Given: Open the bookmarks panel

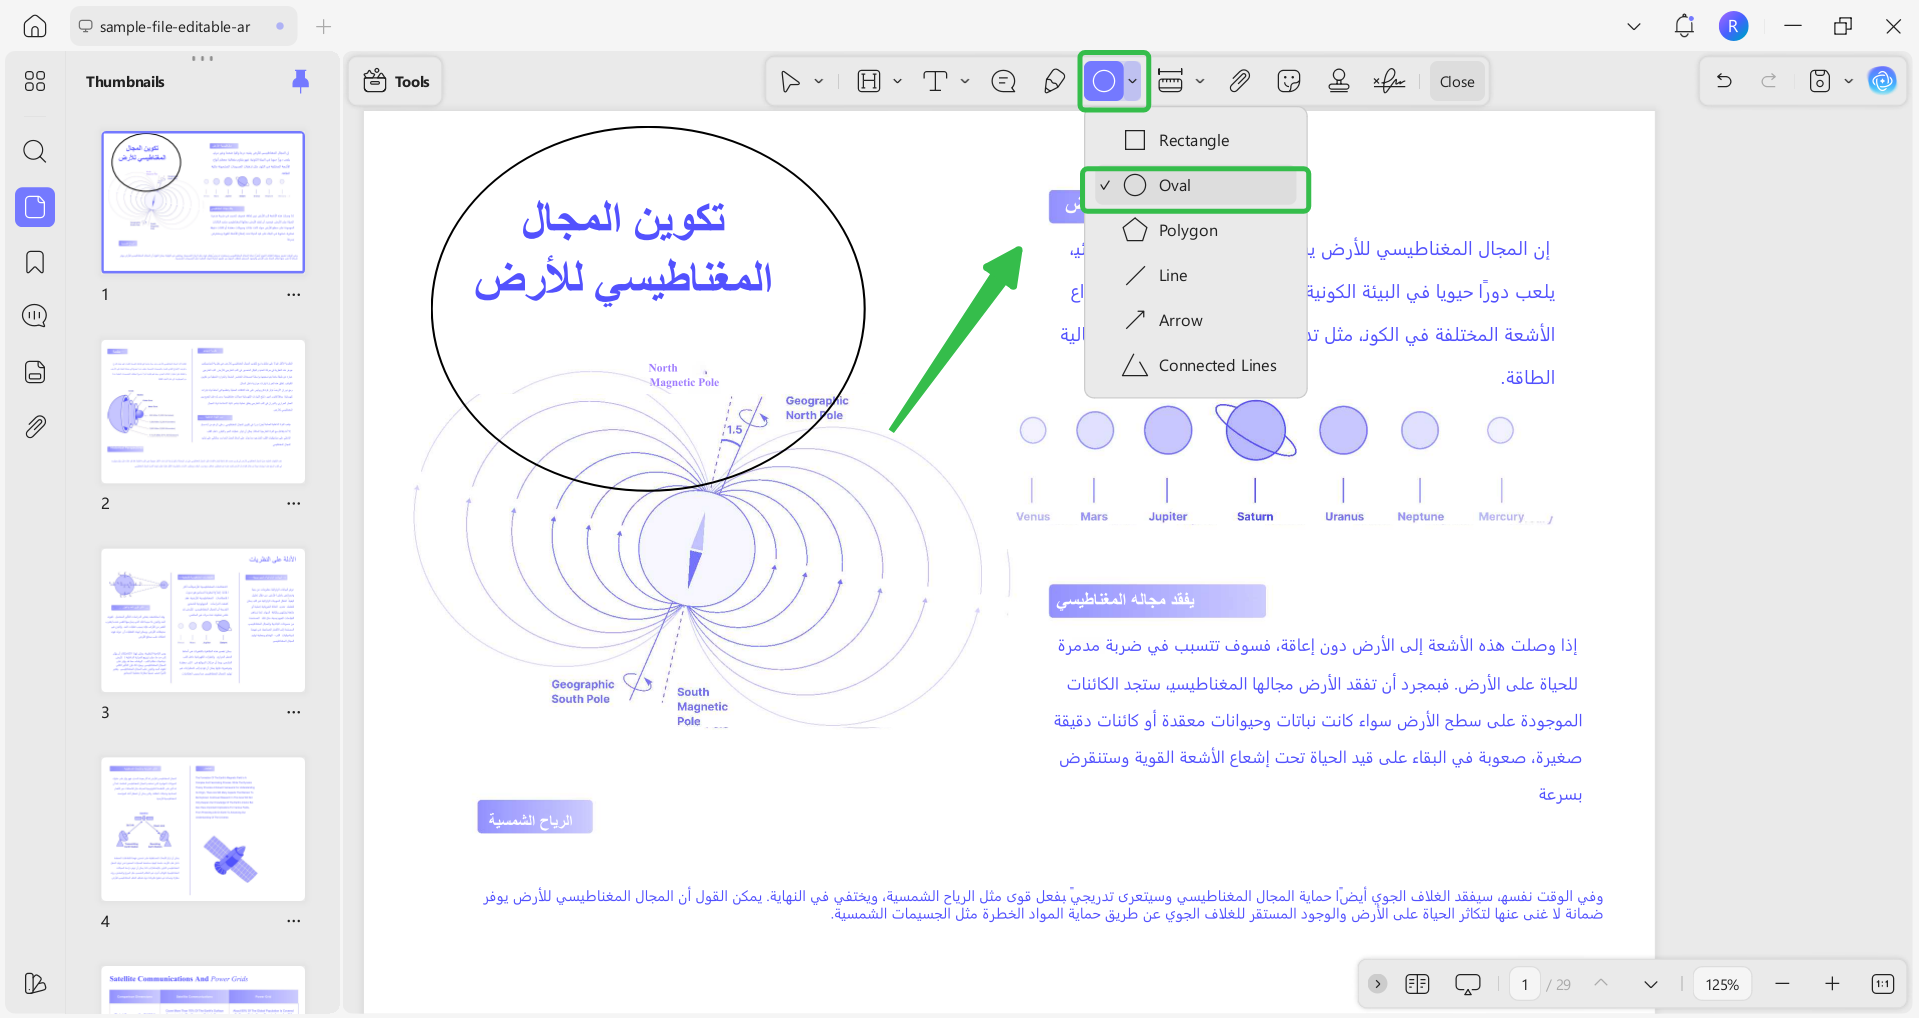Looking at the screenshot, I should coord(35,262).
